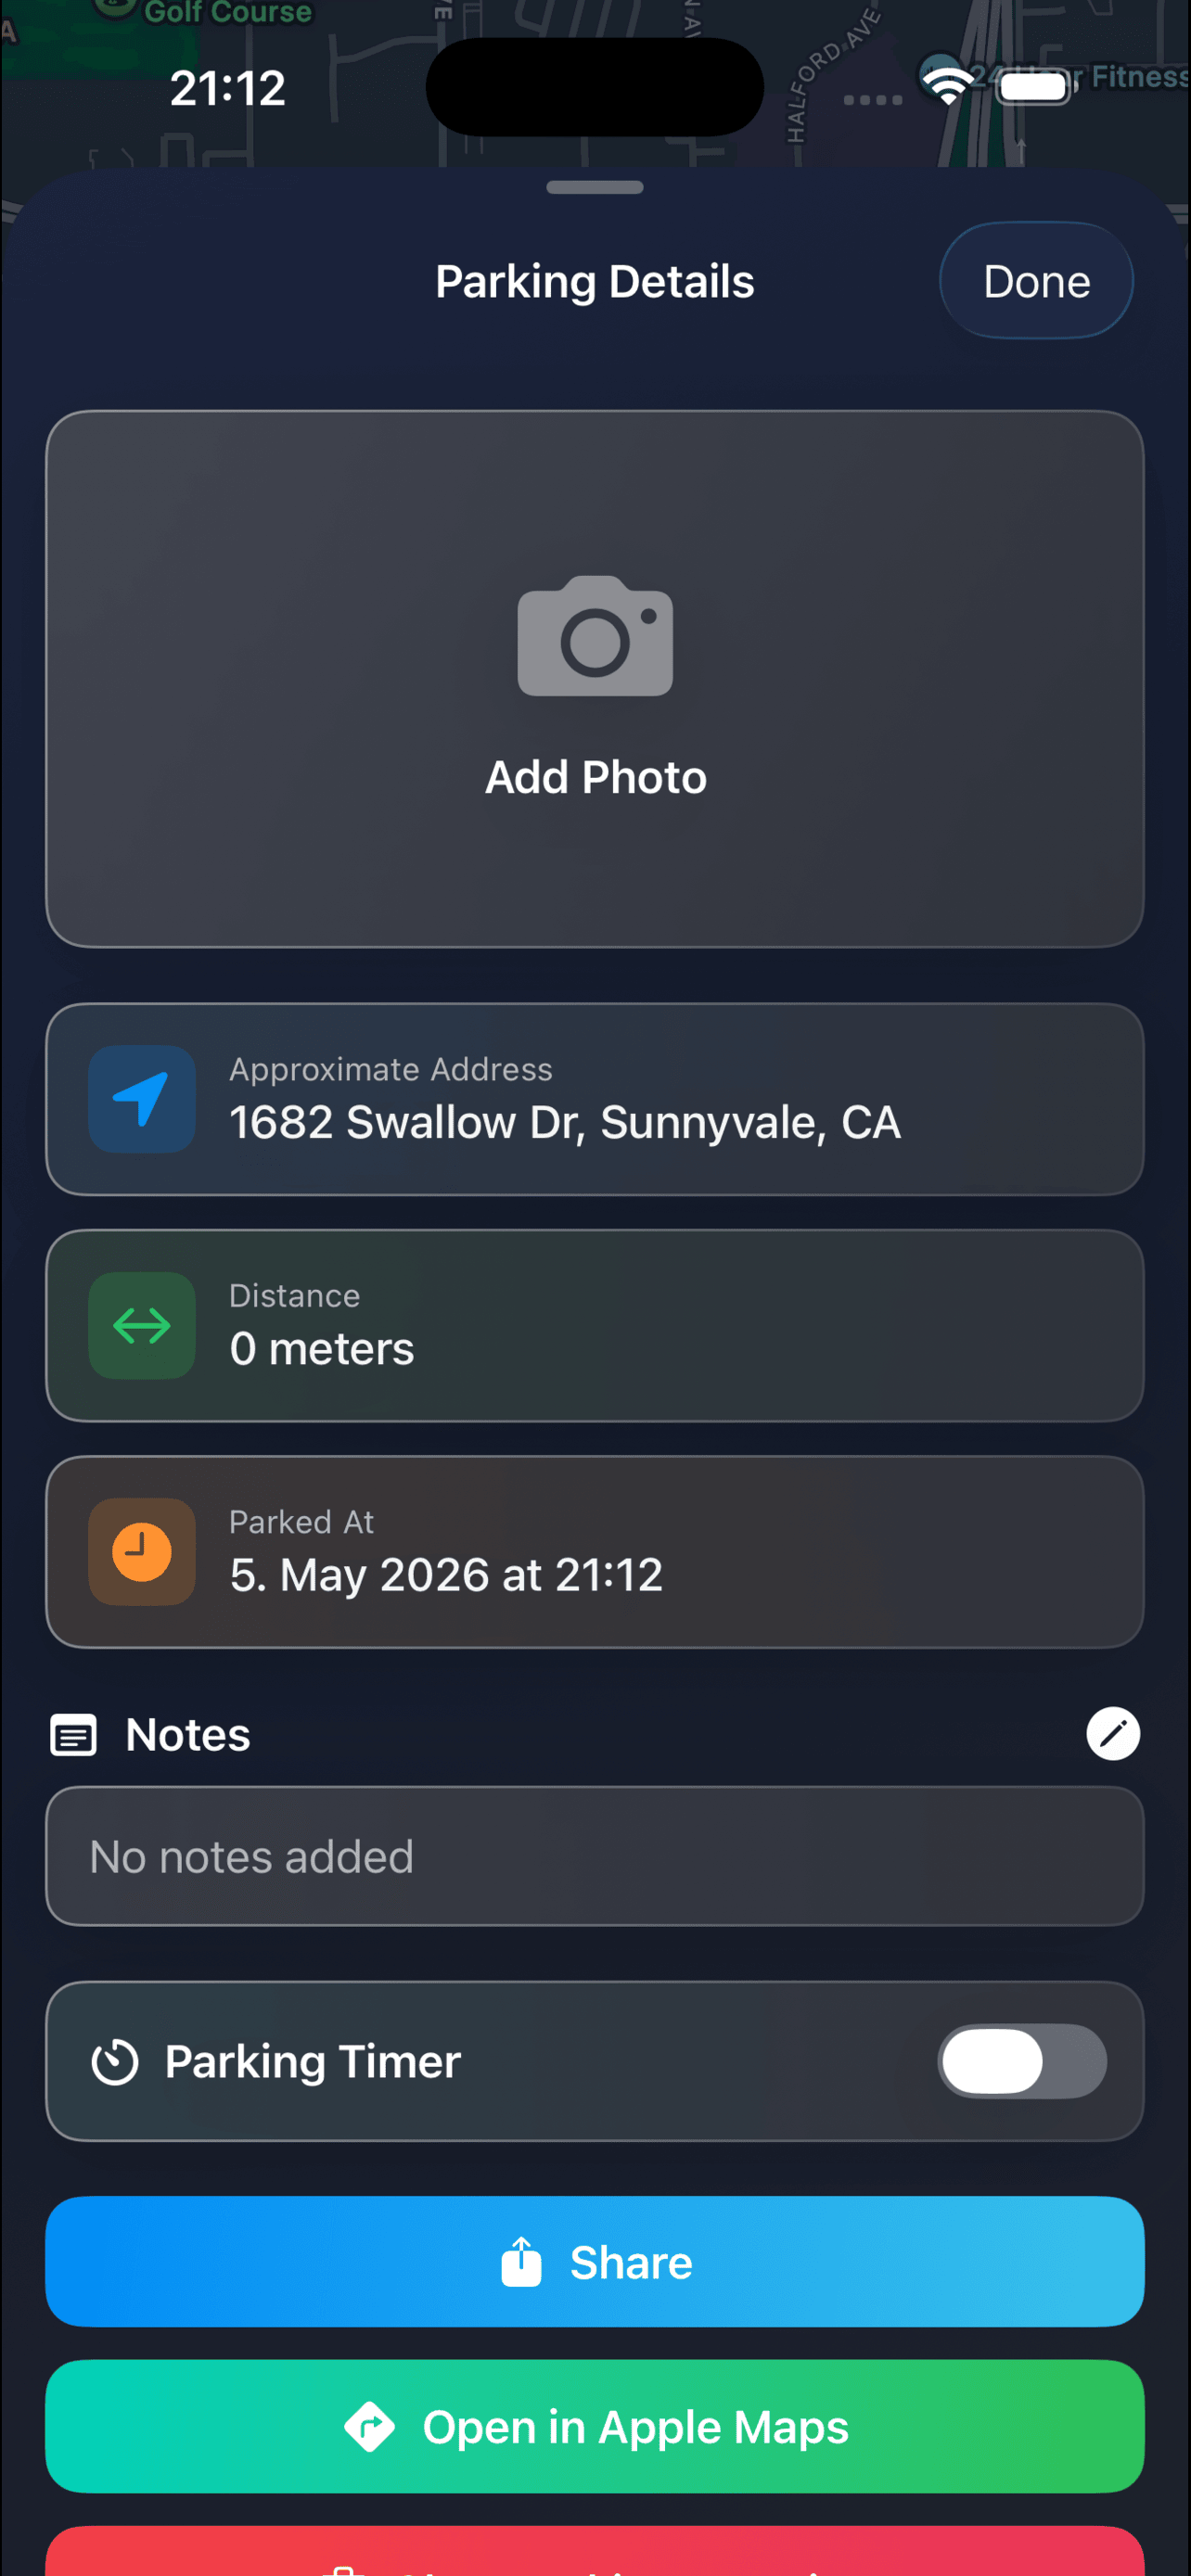1191x2576 pixels.
Task: Click the No notes added field
Action: 595,1856
